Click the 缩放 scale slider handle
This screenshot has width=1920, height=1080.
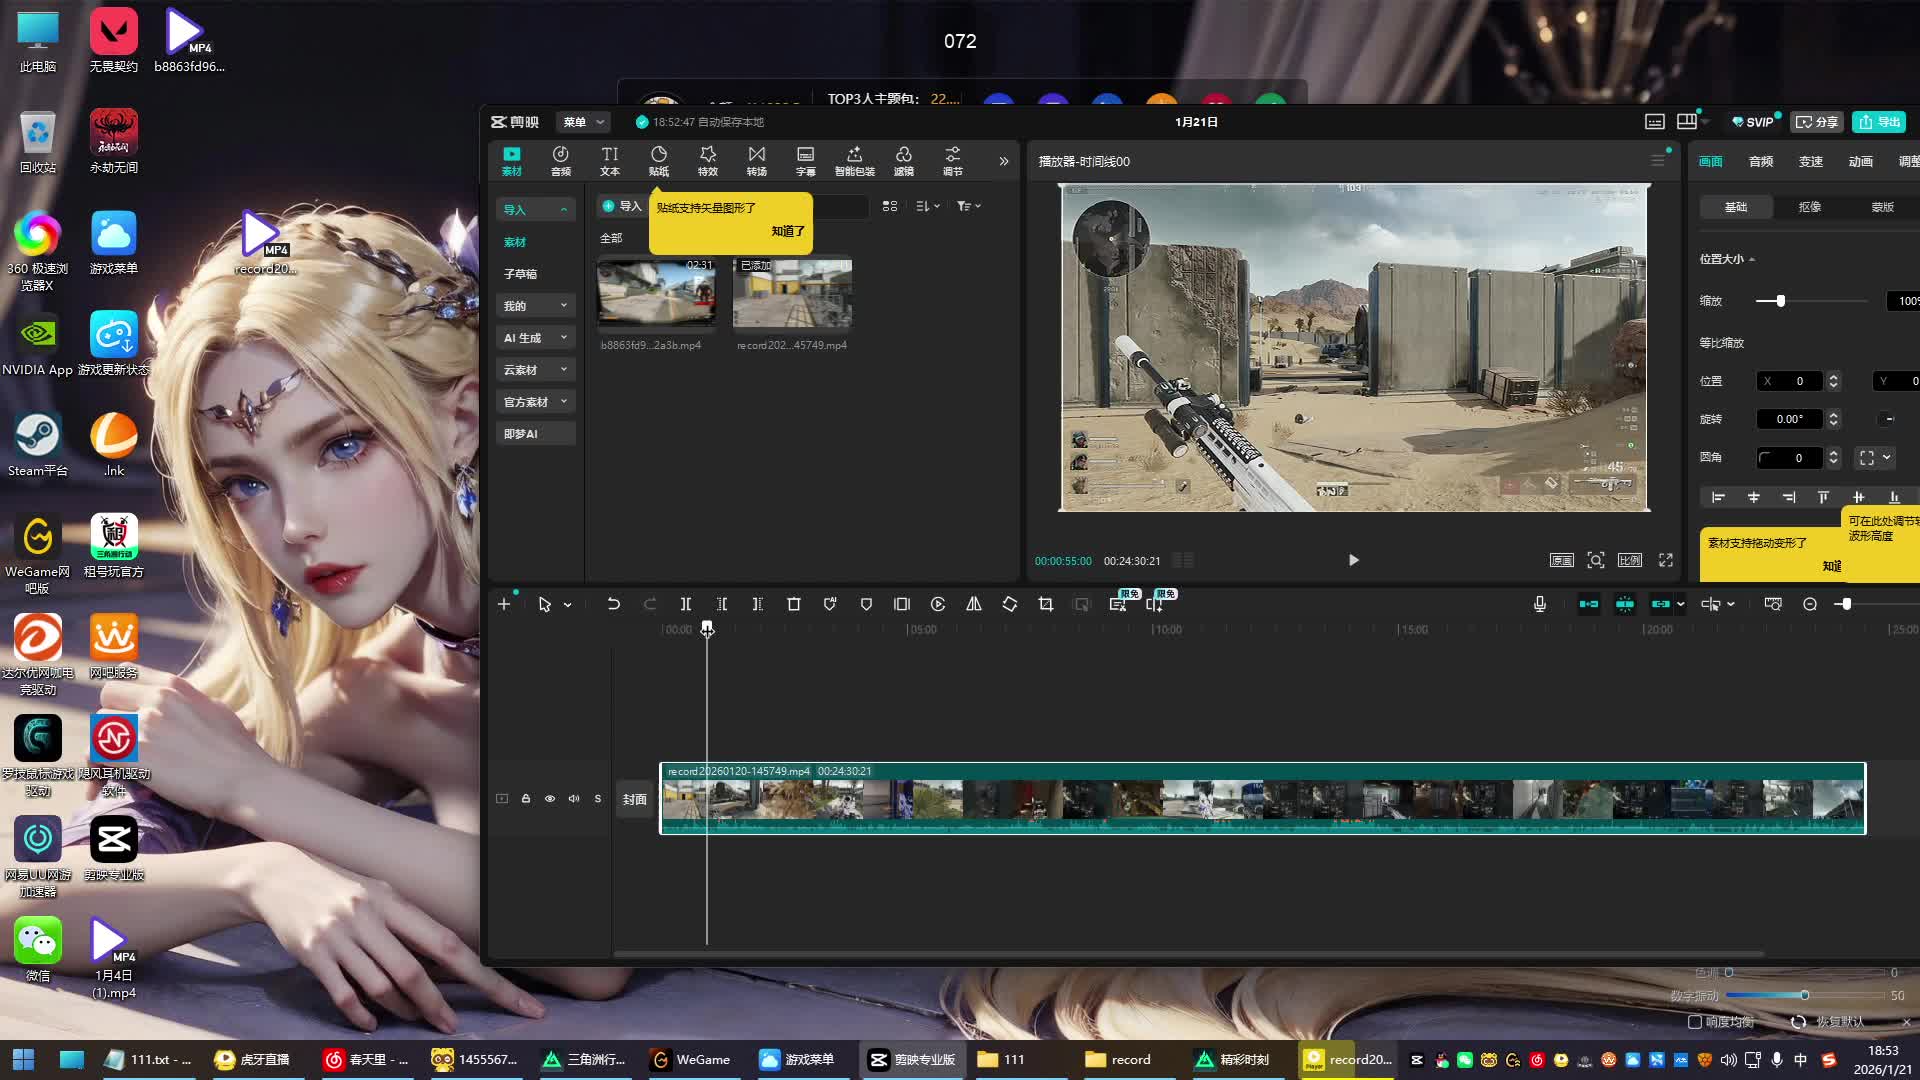point(1780,301)
